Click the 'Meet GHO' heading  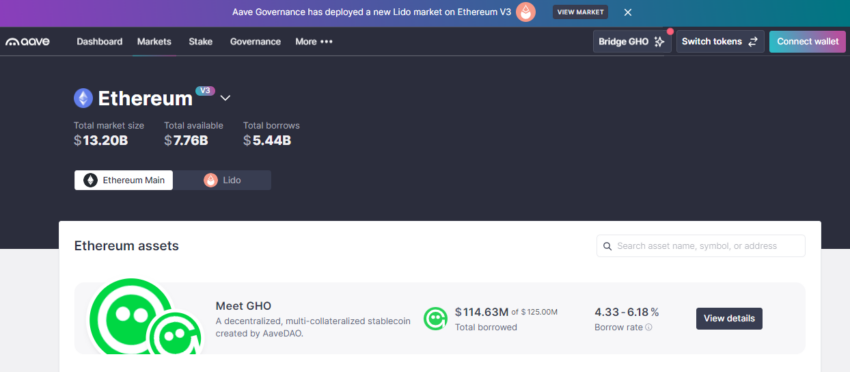click(x=243, y=306)
